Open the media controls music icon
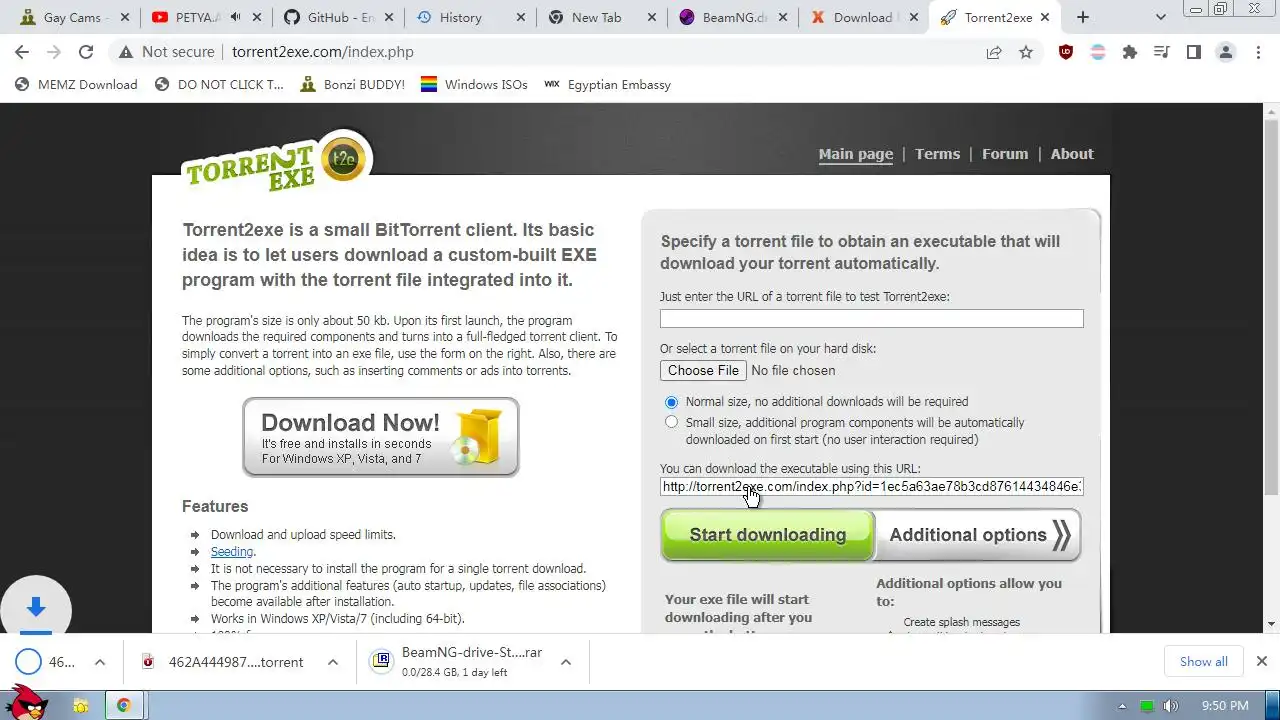The image size is (1280, 720). click(x=1162, y=52)
